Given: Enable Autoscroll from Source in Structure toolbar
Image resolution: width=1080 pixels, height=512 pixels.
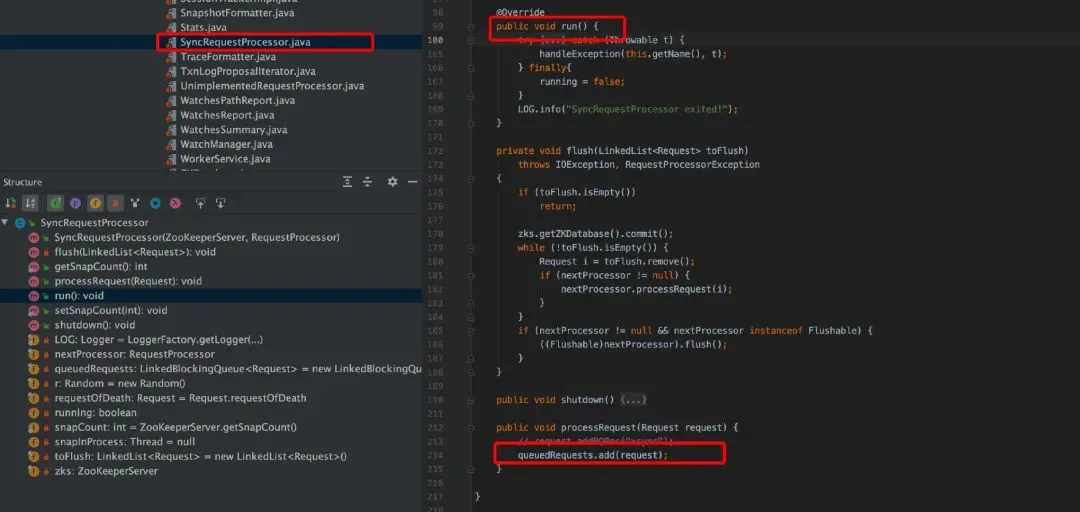Looking at the screenshot, I should click(x=220, y=203).
